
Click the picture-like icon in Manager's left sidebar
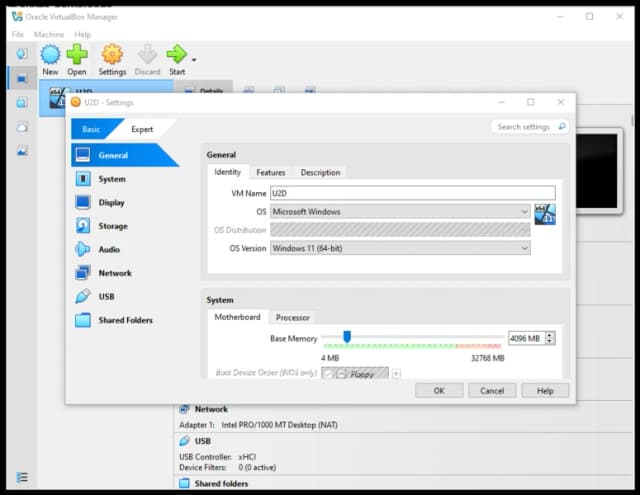(22, 151)
